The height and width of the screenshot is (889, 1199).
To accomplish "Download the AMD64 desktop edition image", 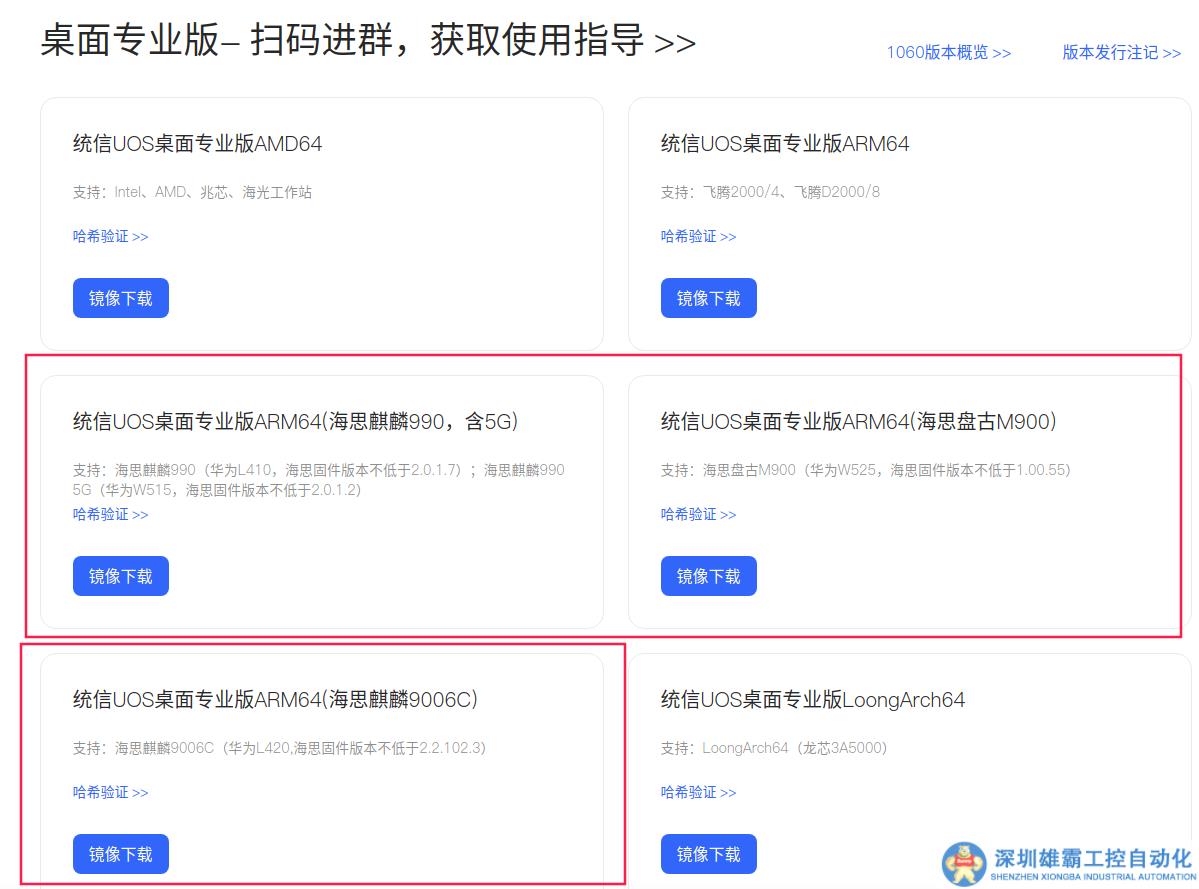I will (x=120, y=297).
